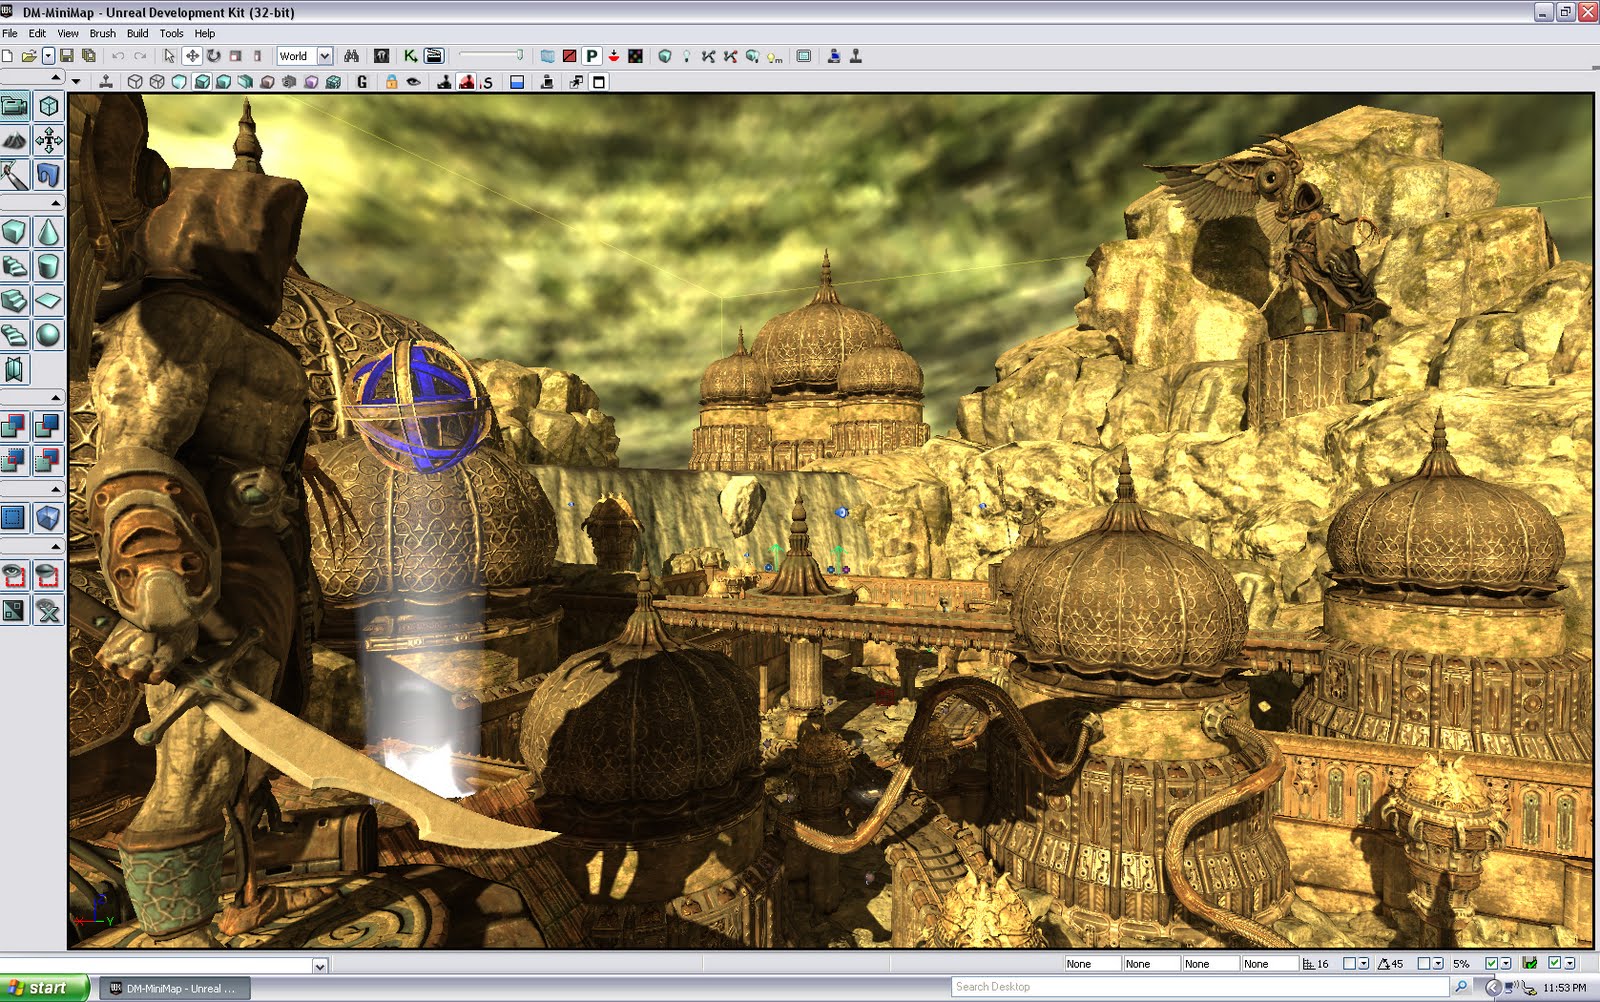1600x1002 pixels.
Task: Click the Windows start button
Action: click(44, 988)
